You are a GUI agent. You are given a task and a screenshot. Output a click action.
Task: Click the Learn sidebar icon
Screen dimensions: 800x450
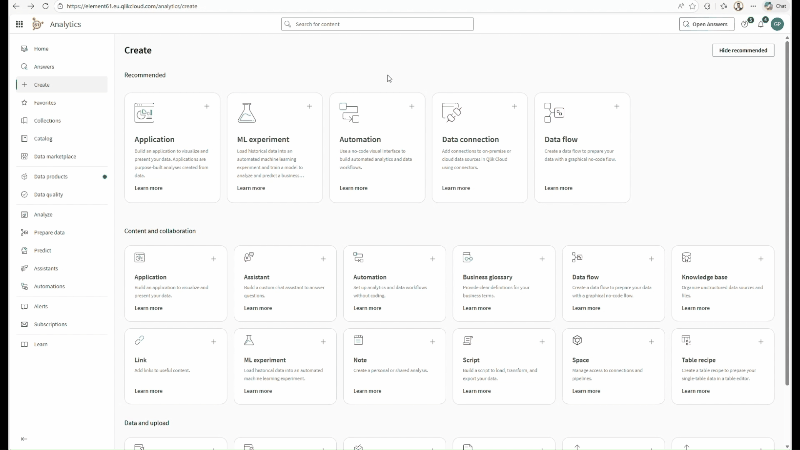point(24,344)
